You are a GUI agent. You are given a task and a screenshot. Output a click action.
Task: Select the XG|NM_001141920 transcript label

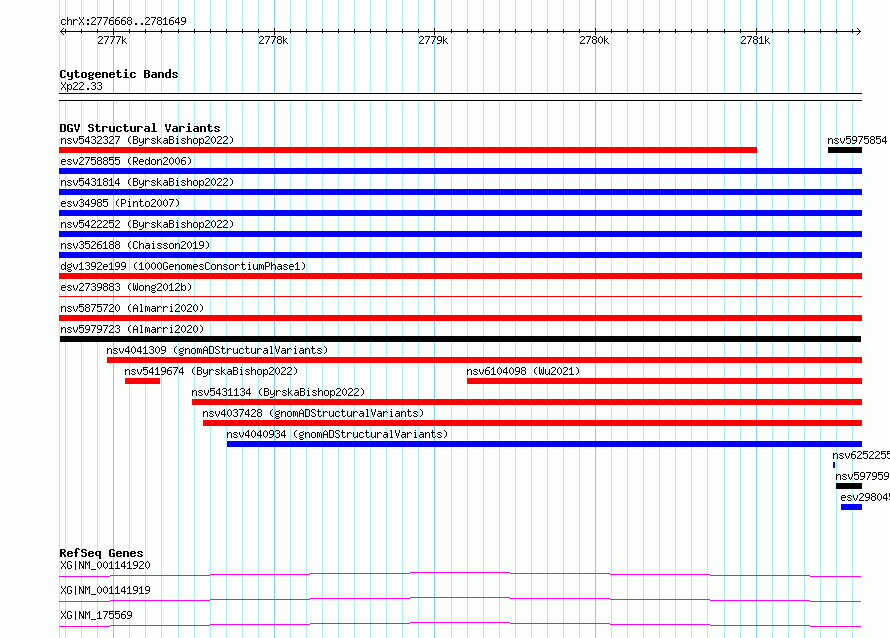click(x=105, y=565)
